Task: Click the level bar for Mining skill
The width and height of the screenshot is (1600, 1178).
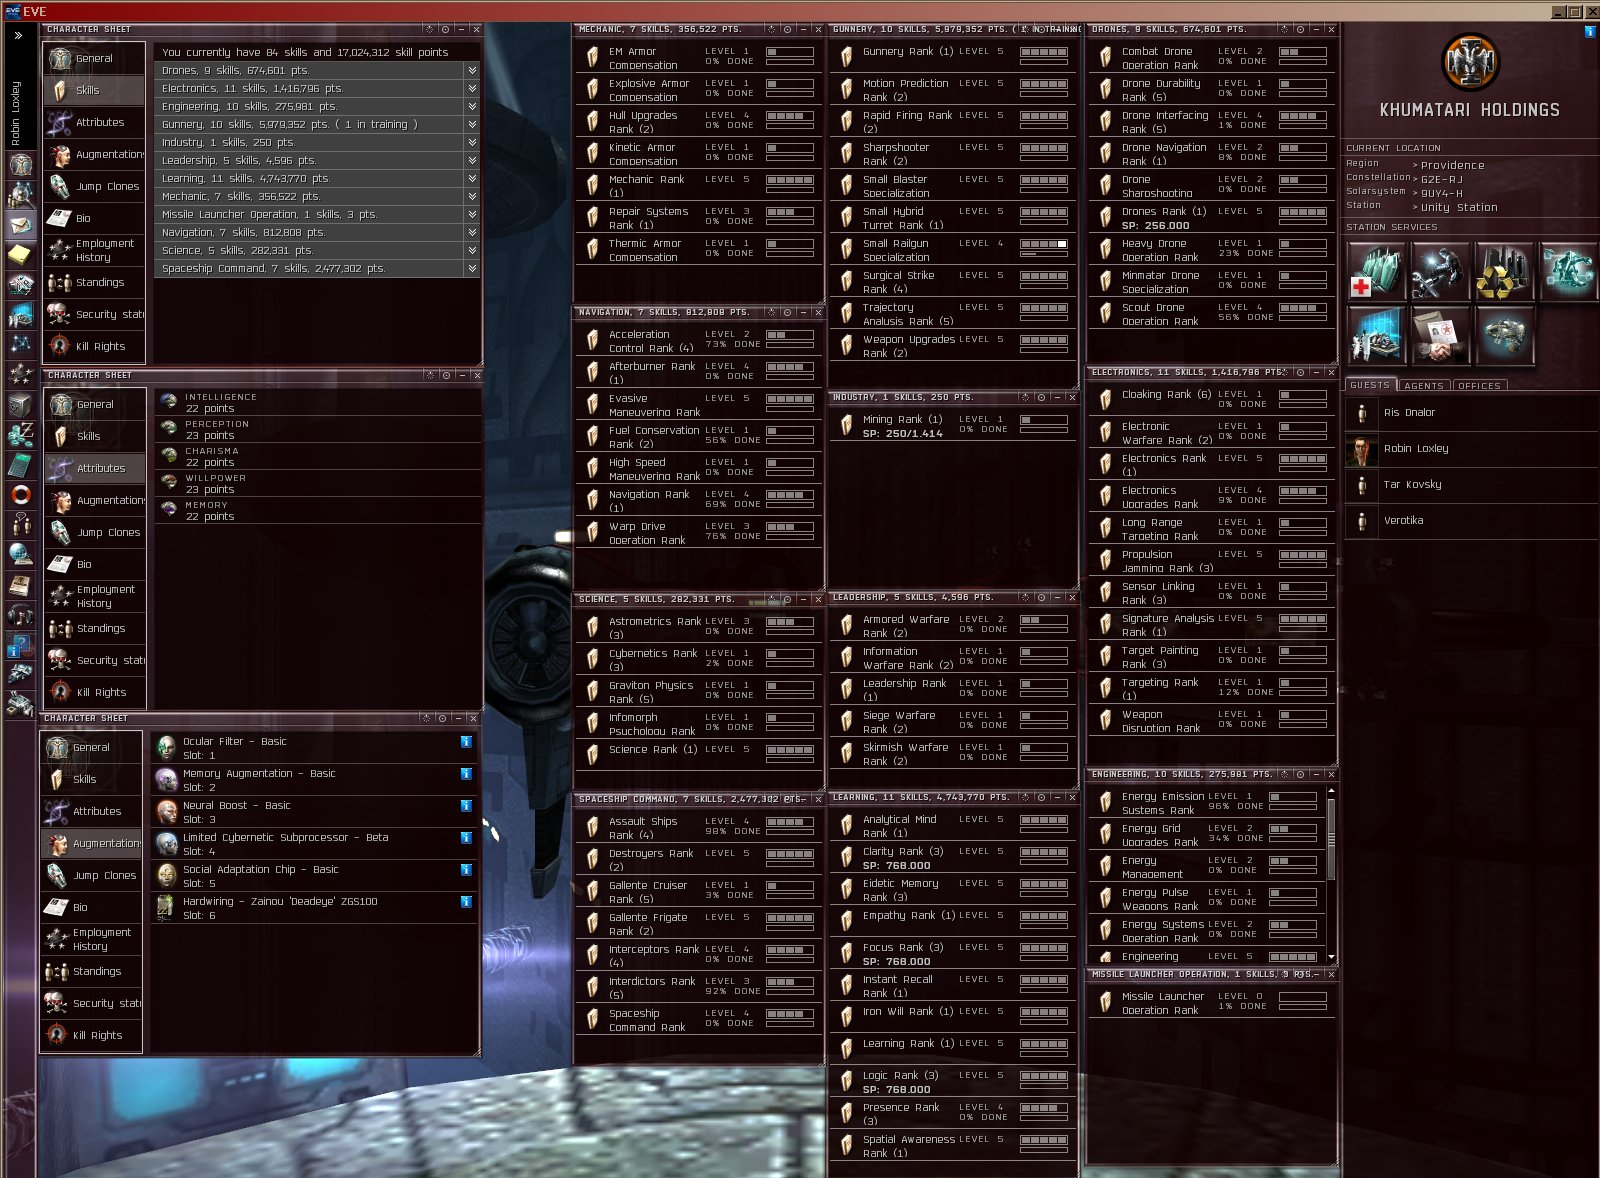Action: (1044, 420)
